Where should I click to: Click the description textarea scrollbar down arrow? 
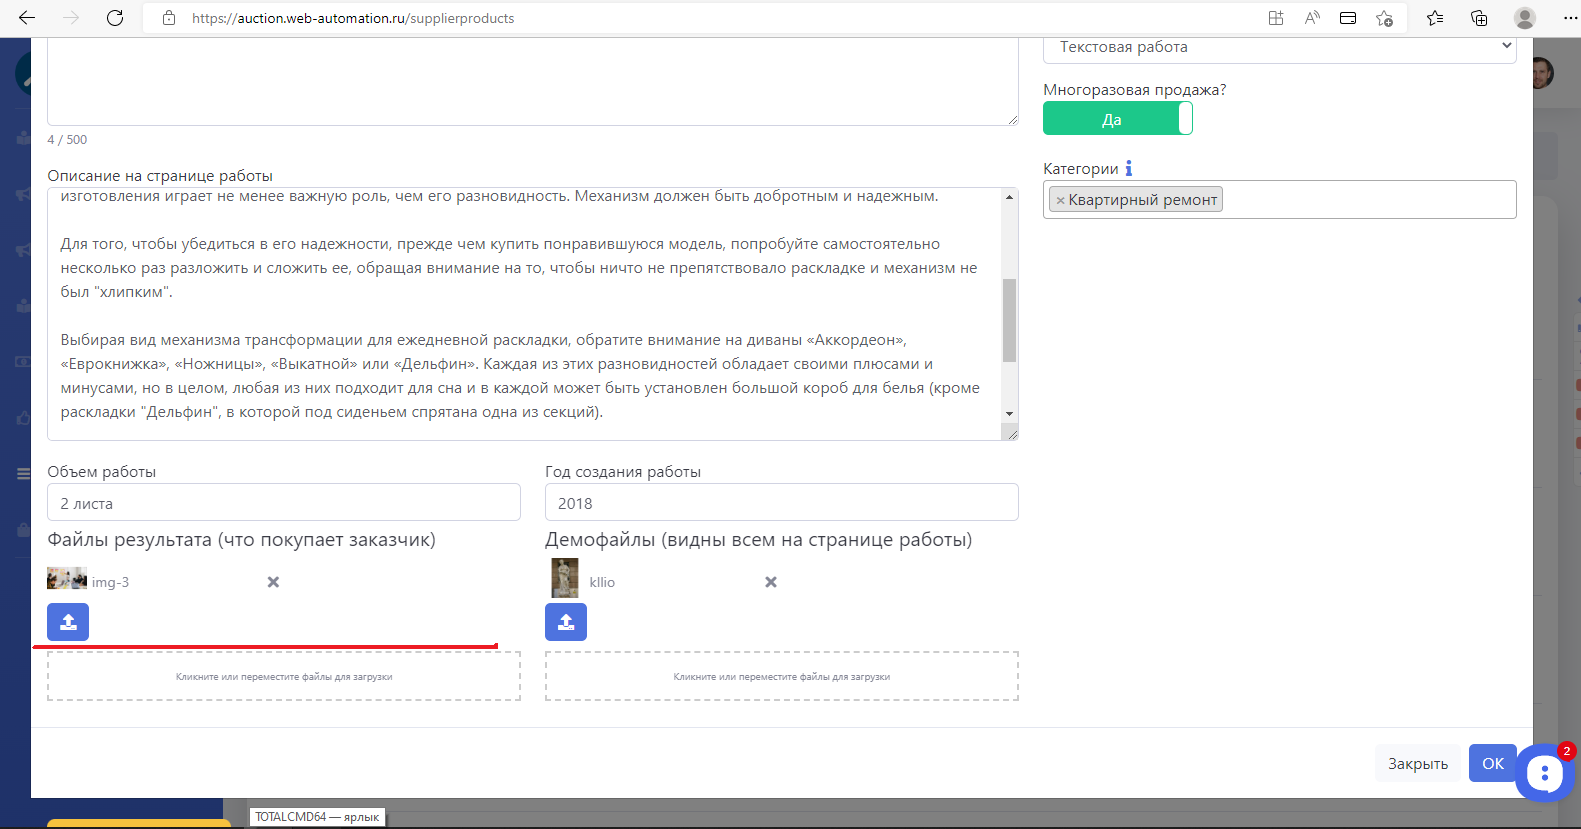pyautogui.click(x=1009, y=414)
